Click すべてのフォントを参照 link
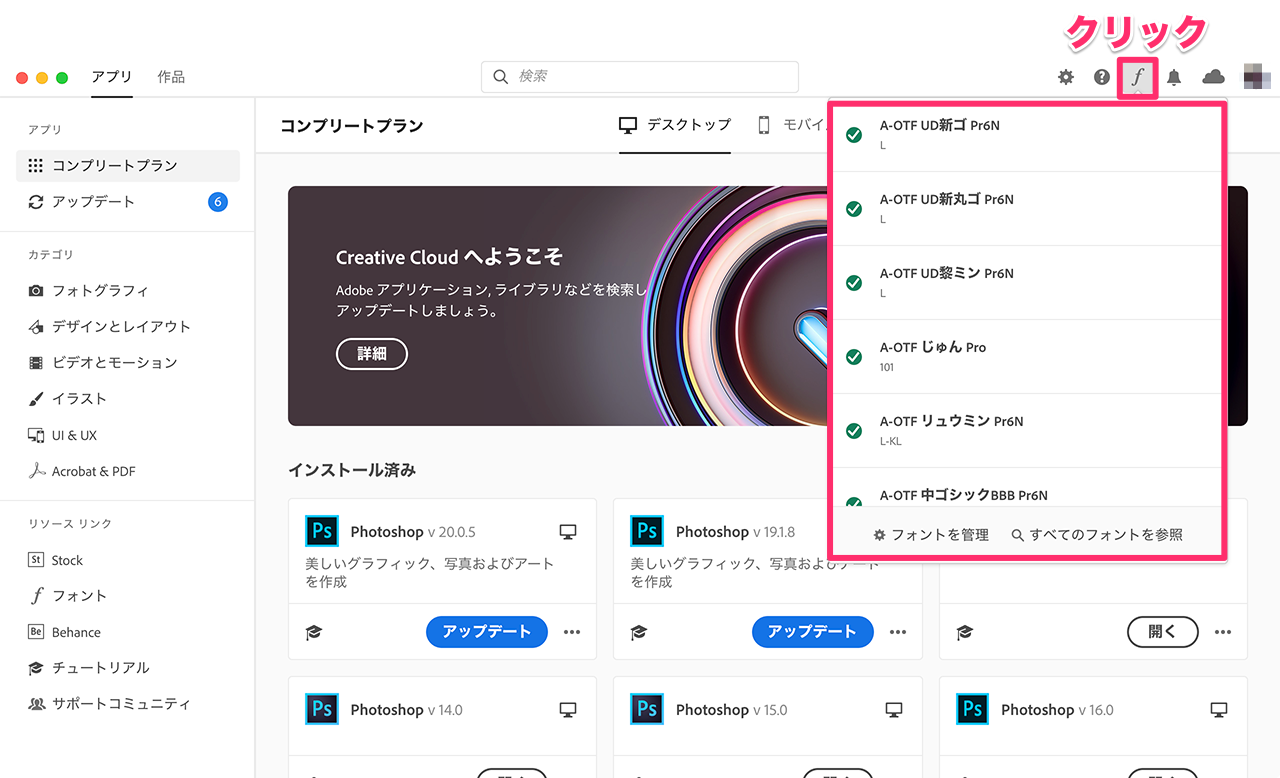Image resolution: width=1280 pixels, height=778 pixels. point(1097,535)
